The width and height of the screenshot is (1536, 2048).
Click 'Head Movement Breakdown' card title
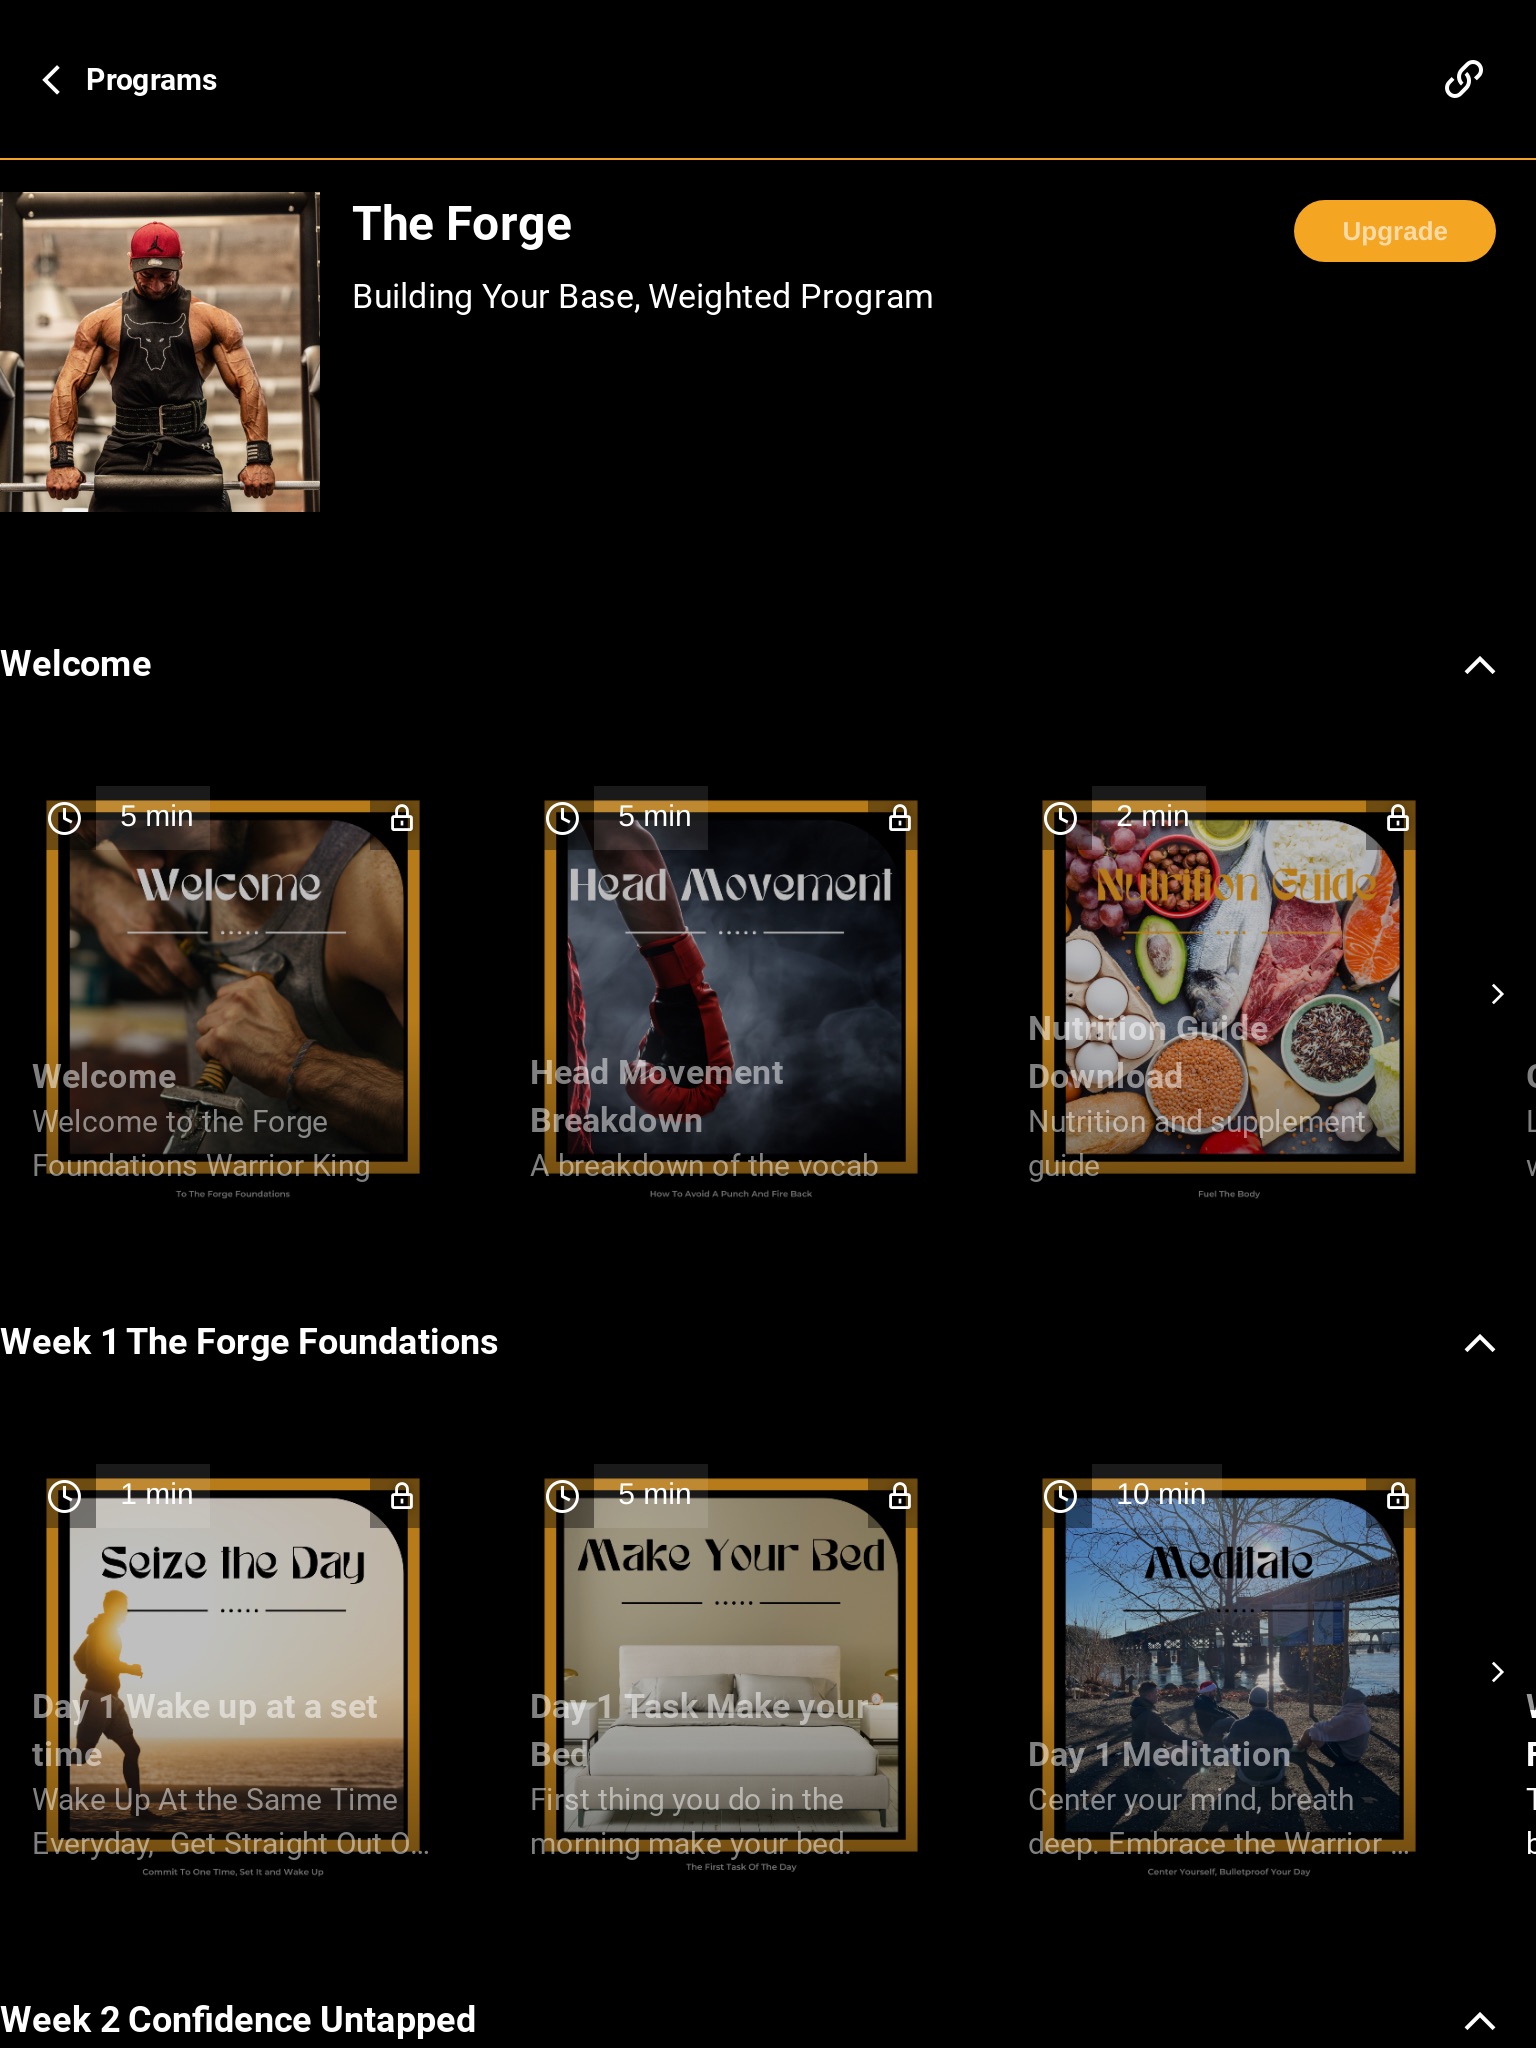657,1096
